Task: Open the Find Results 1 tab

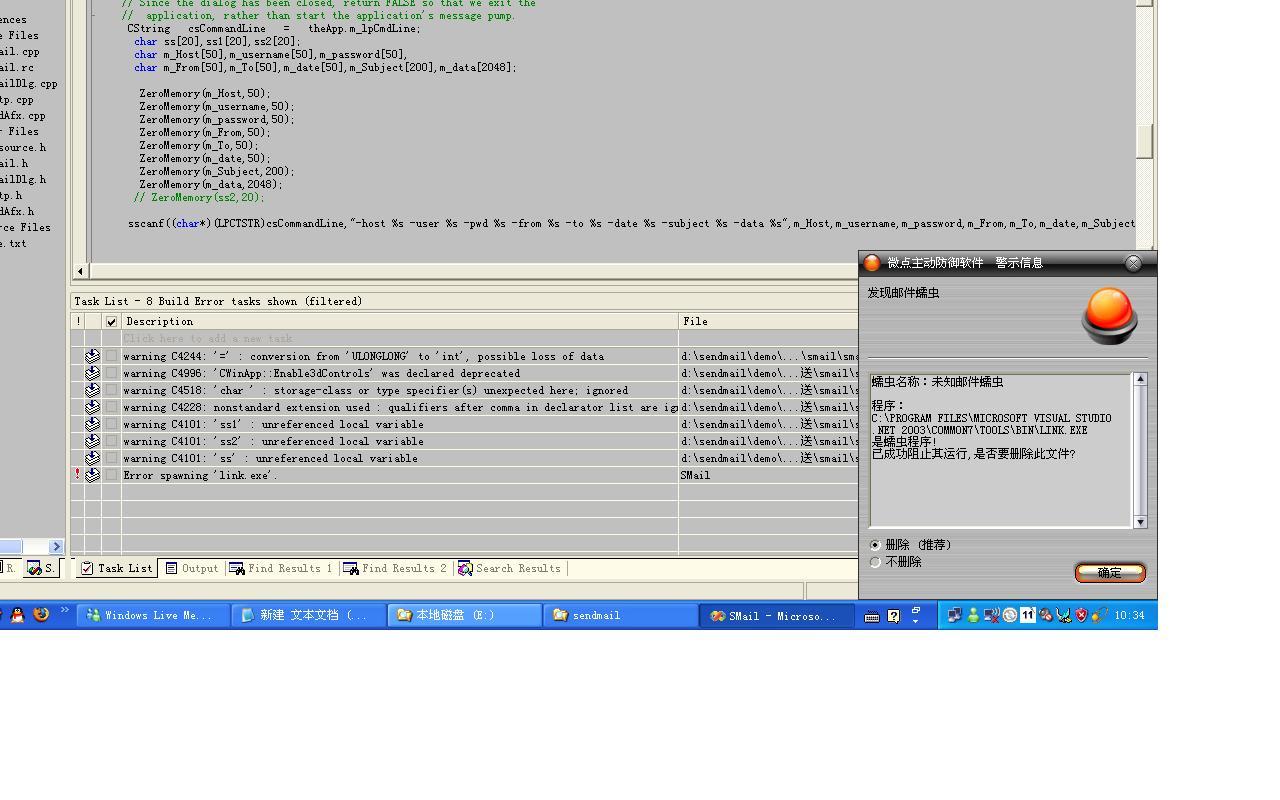Action: [281, 568]
